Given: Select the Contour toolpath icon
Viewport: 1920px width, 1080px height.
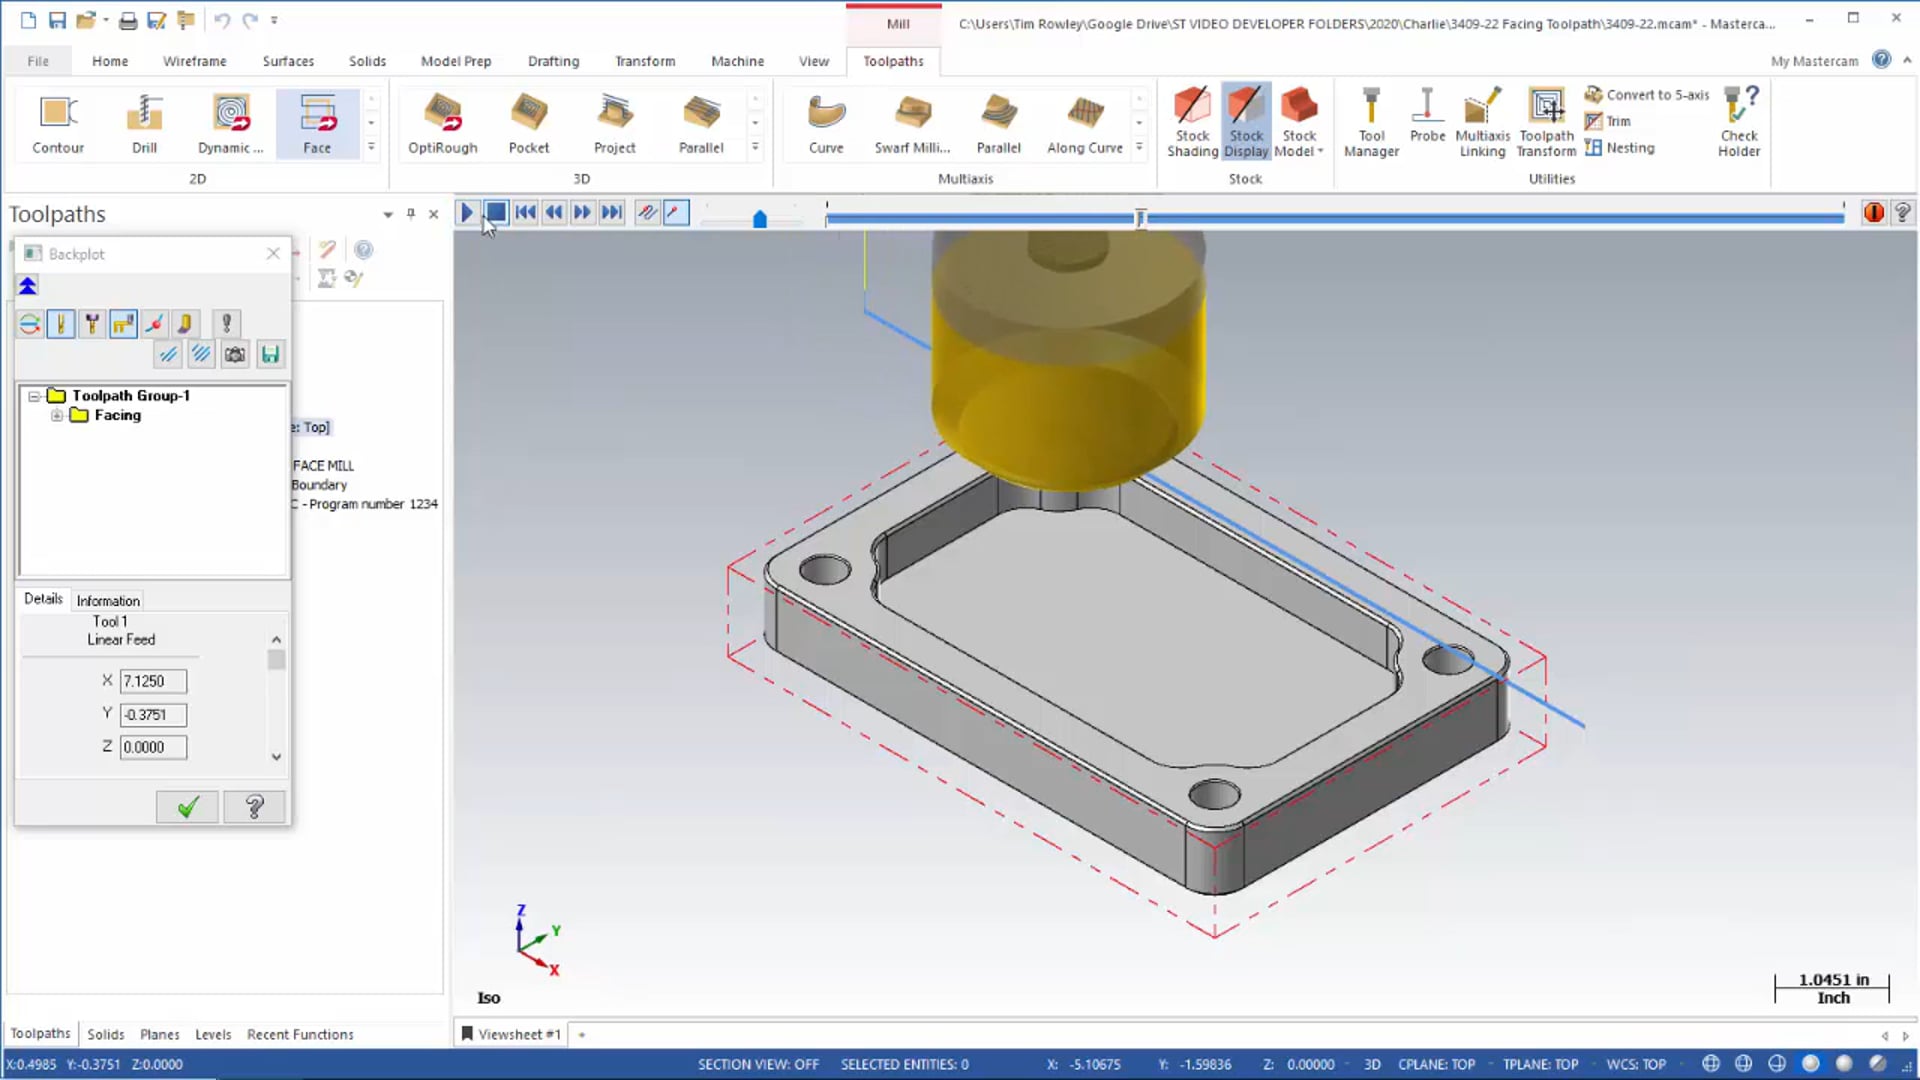Looking at the screenshot, I should 58,124.
